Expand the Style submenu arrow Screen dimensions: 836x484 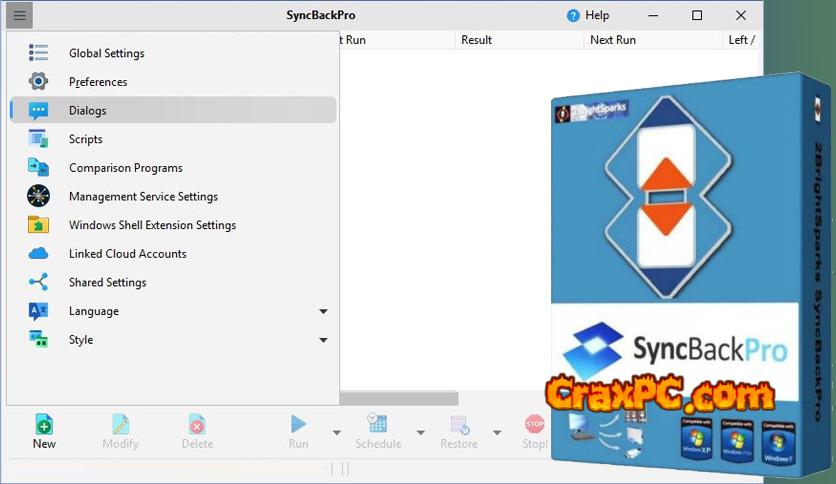click(323, 341)
